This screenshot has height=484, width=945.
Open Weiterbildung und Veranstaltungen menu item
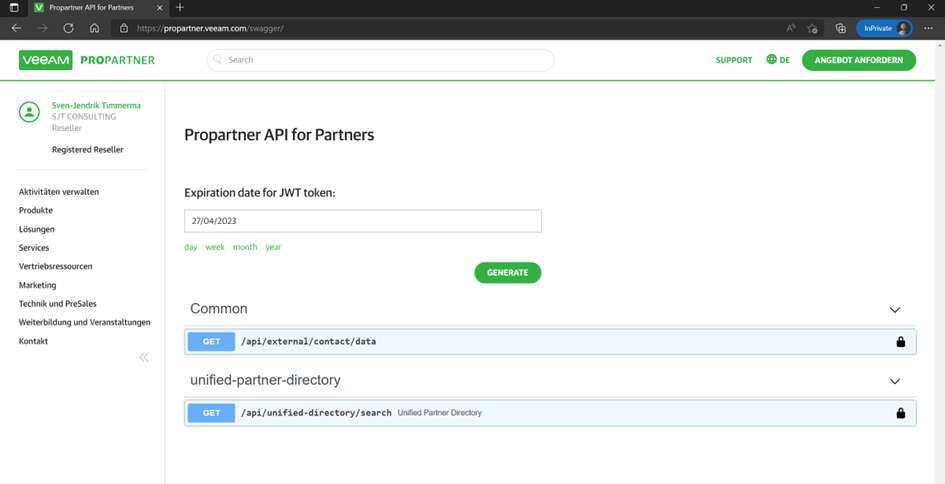point(84,322)
